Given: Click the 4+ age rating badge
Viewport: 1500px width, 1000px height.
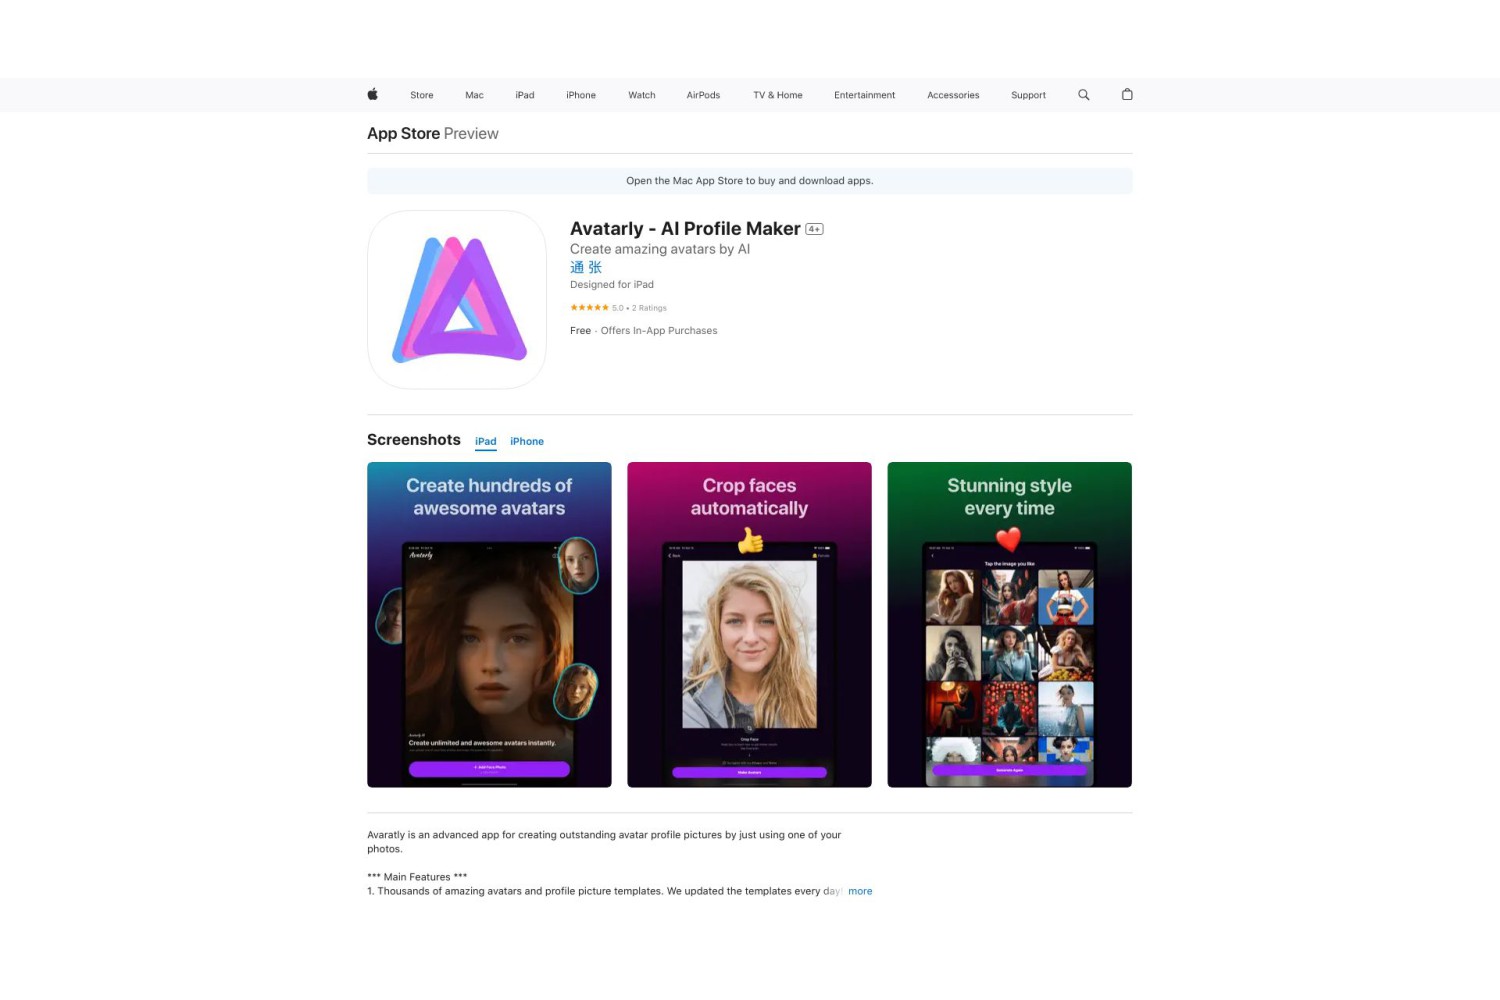Looking at the screenshot, I should [x=814, y=229].
